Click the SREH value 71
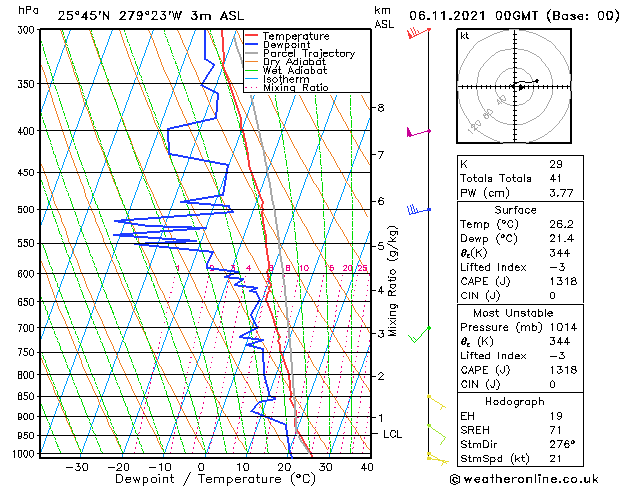The height and width of the screenshot is (486, 629). click(x=556, y=430)
